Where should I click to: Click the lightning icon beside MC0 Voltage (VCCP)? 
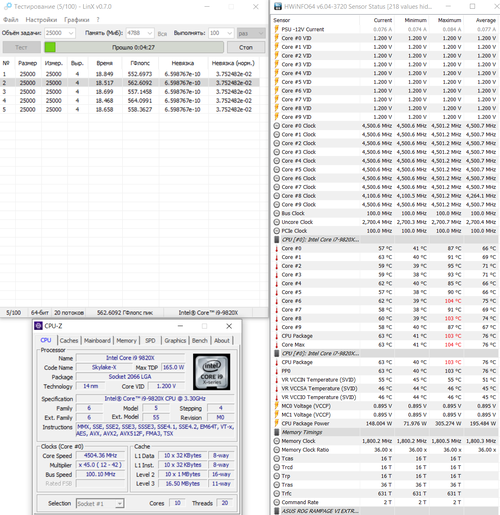pos(276,406)
